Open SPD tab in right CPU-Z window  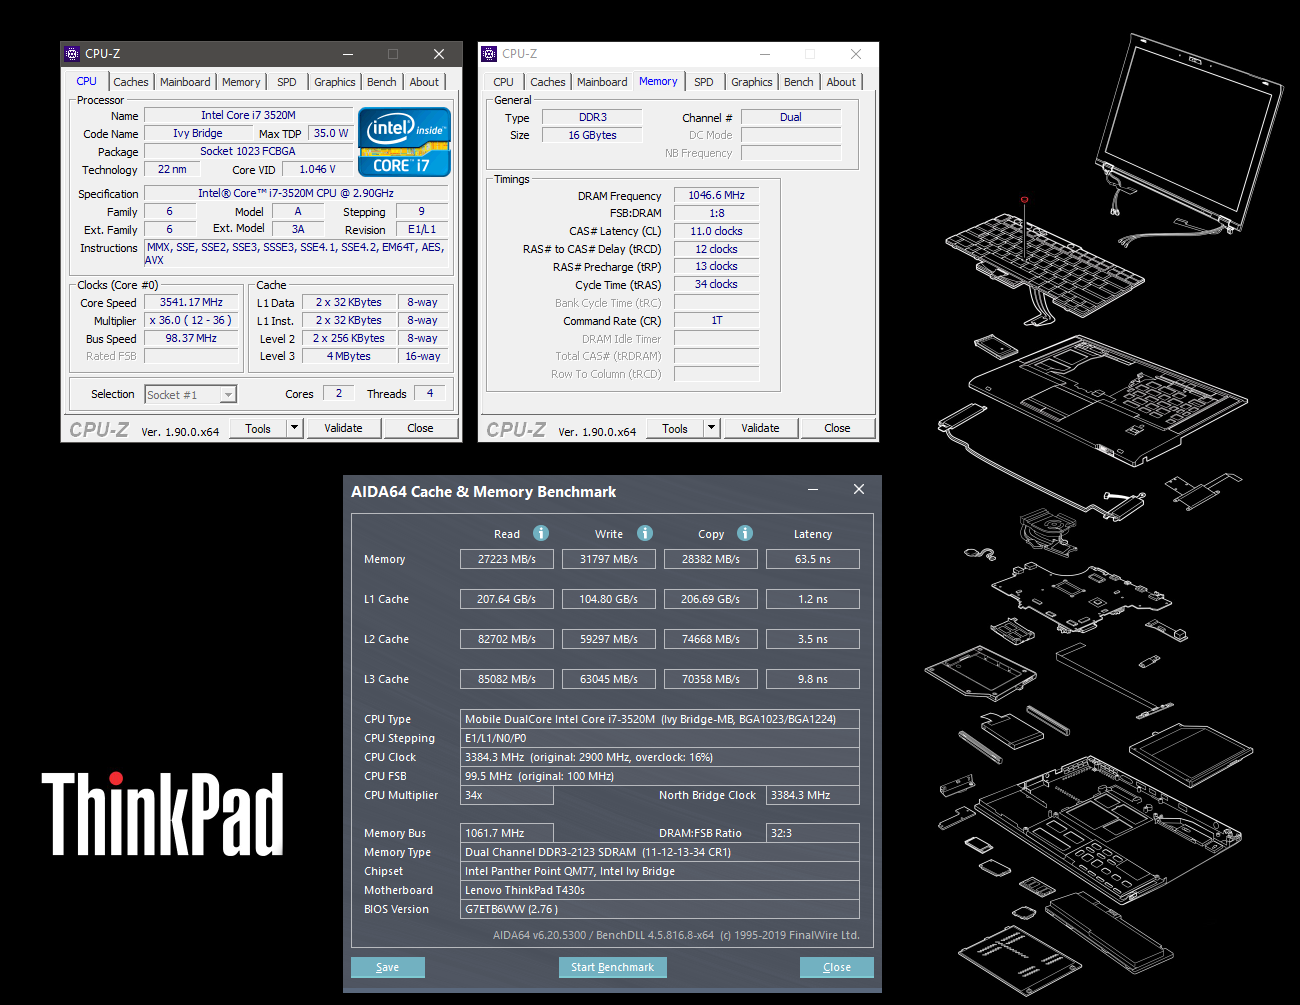point(704,82)
